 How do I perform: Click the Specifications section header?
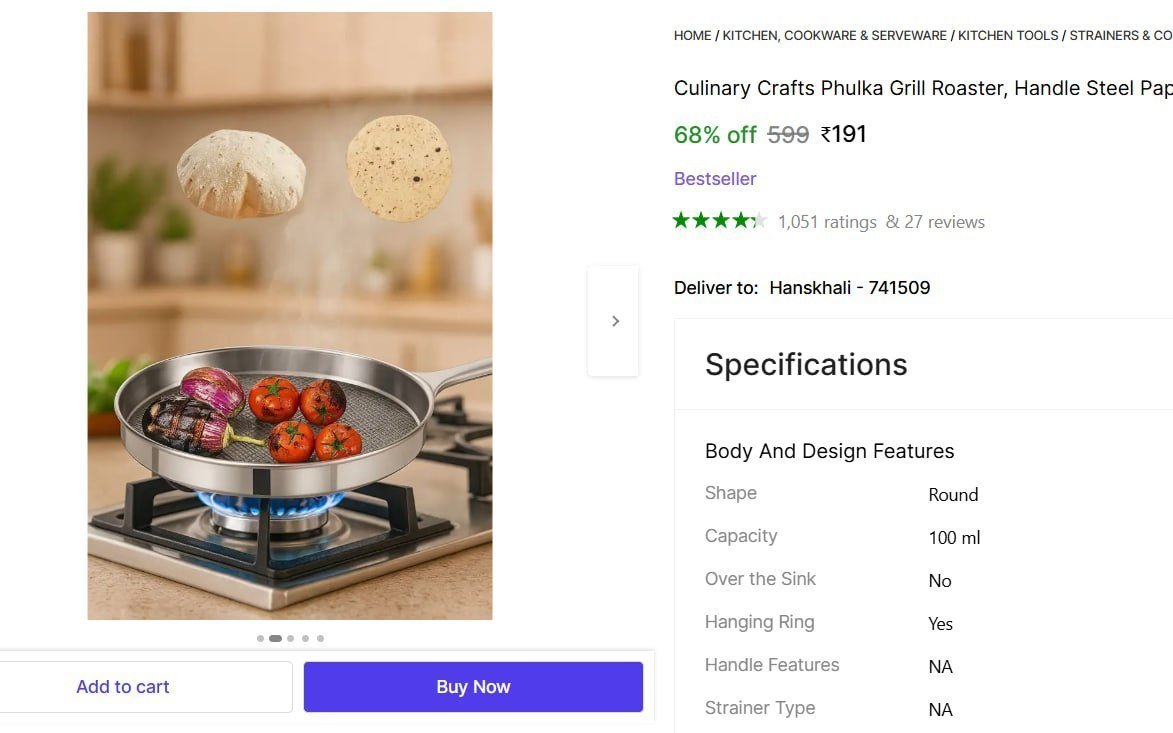[x=806, y=365]
